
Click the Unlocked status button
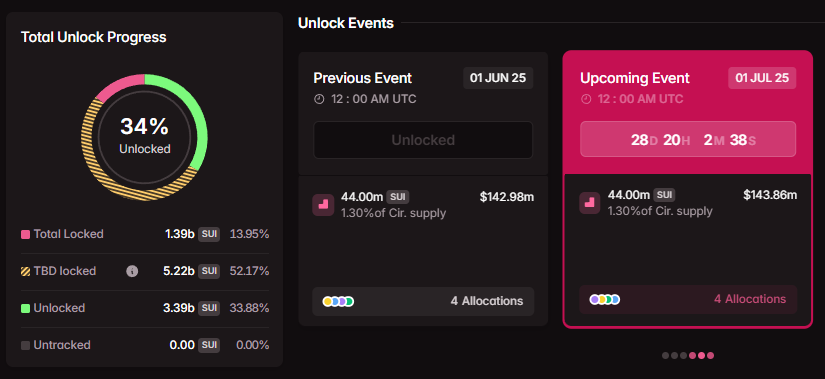[423, 140]
